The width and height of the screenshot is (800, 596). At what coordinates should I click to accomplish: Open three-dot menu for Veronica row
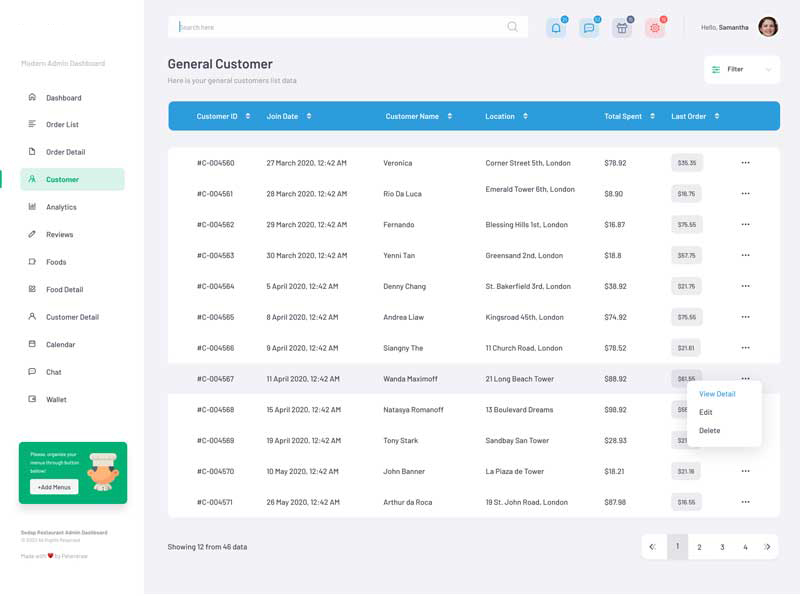tap(745, 162)
